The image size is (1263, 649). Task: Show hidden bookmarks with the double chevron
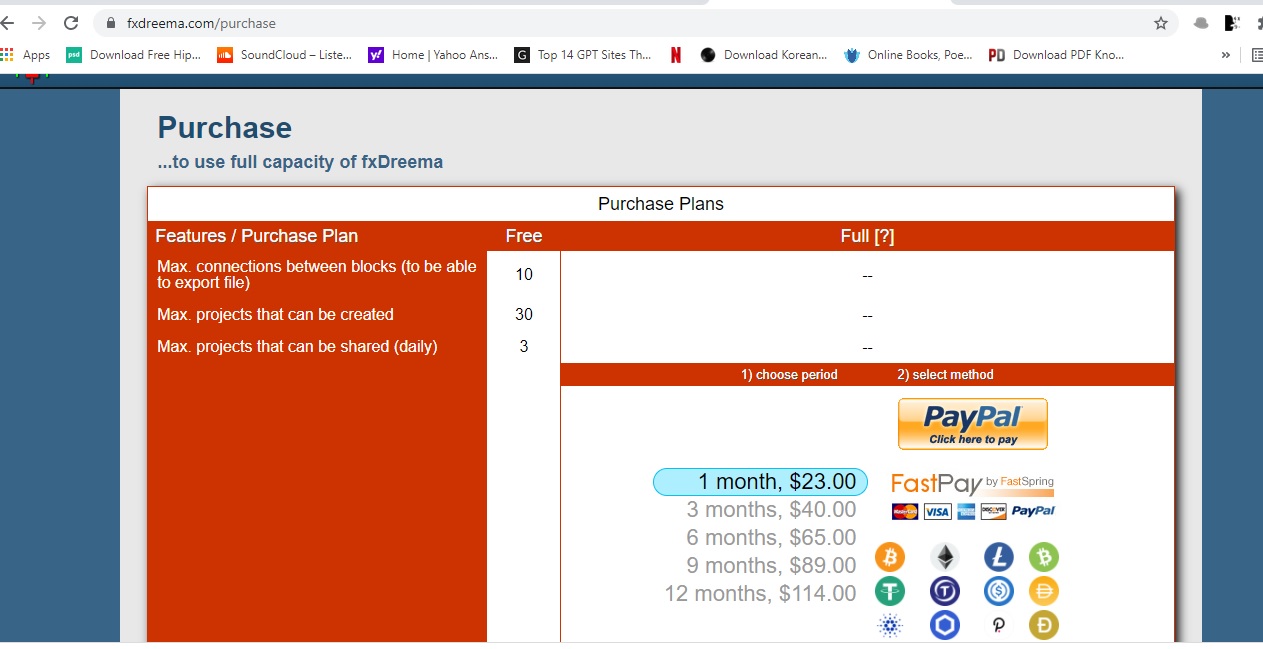click(1226, 55)
